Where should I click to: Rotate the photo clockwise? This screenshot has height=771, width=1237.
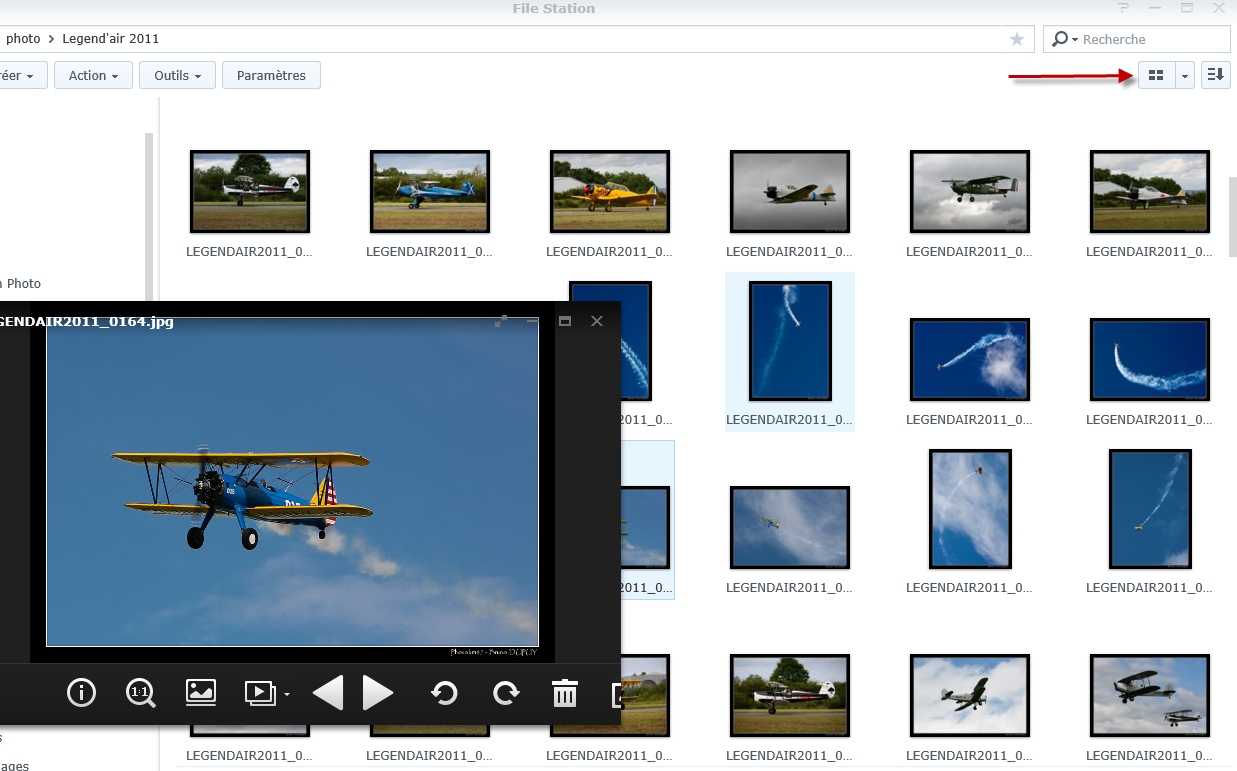(506, 692)
